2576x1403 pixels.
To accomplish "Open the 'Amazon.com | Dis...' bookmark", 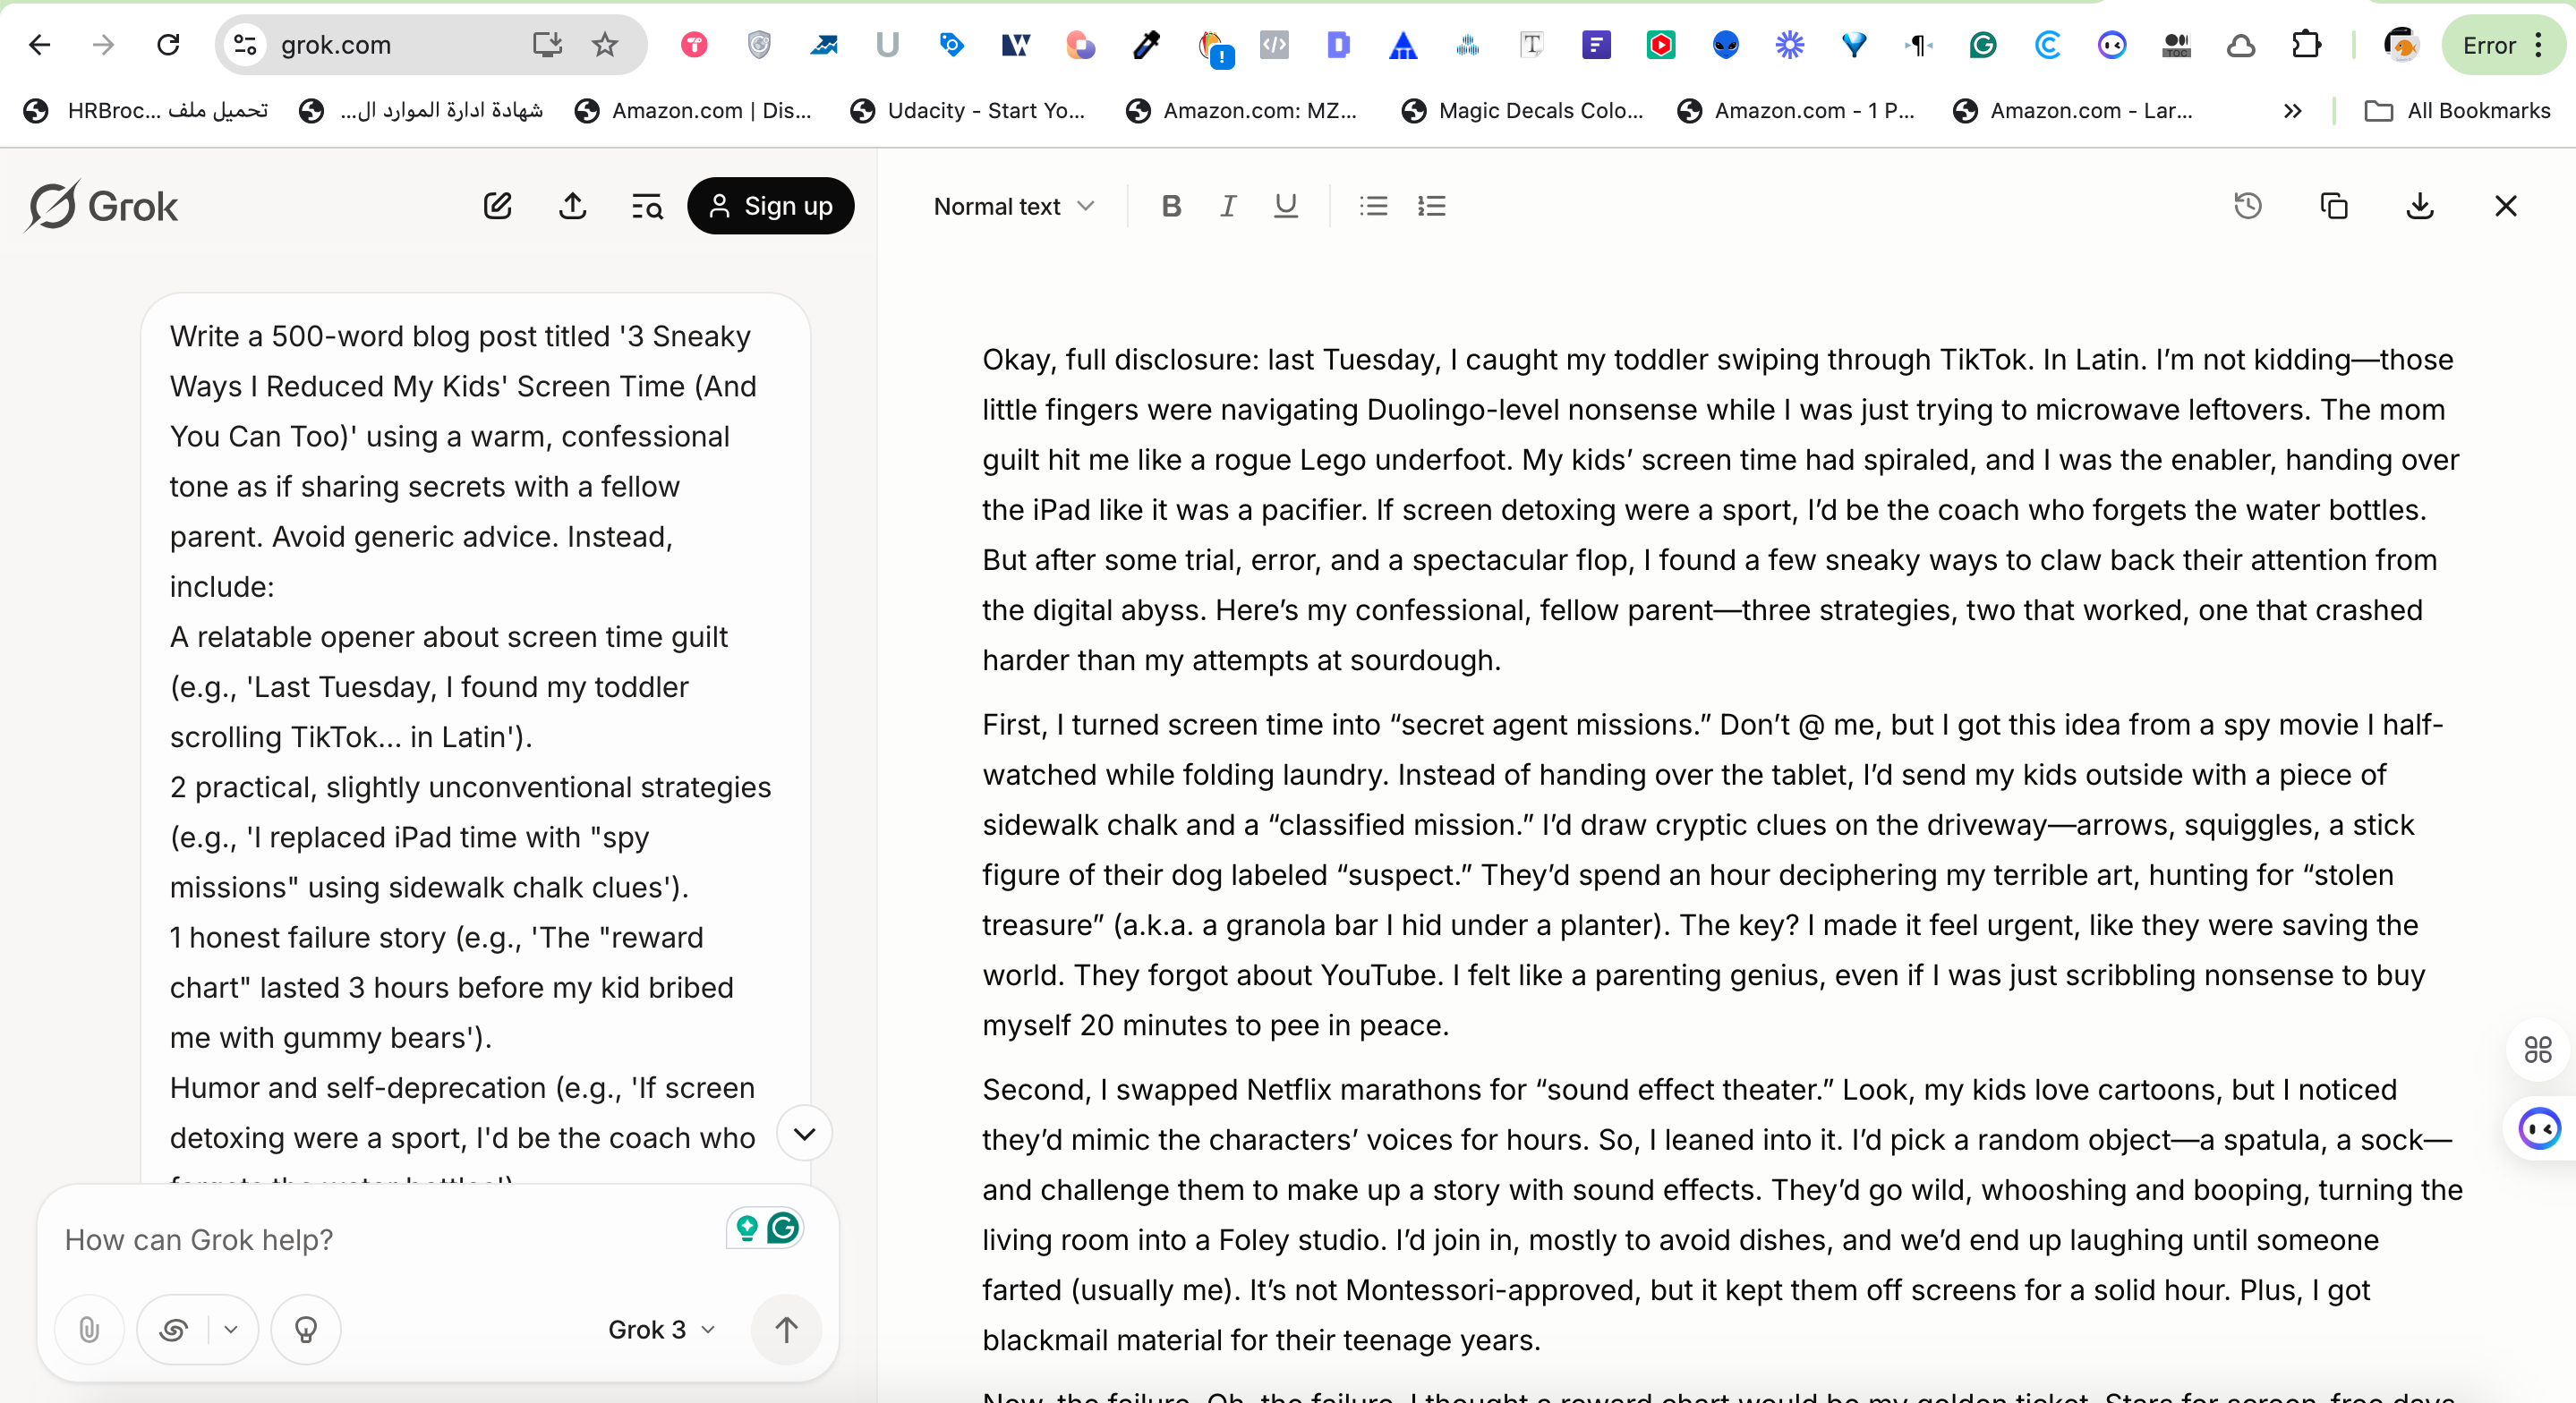I will tap(693, 111).
